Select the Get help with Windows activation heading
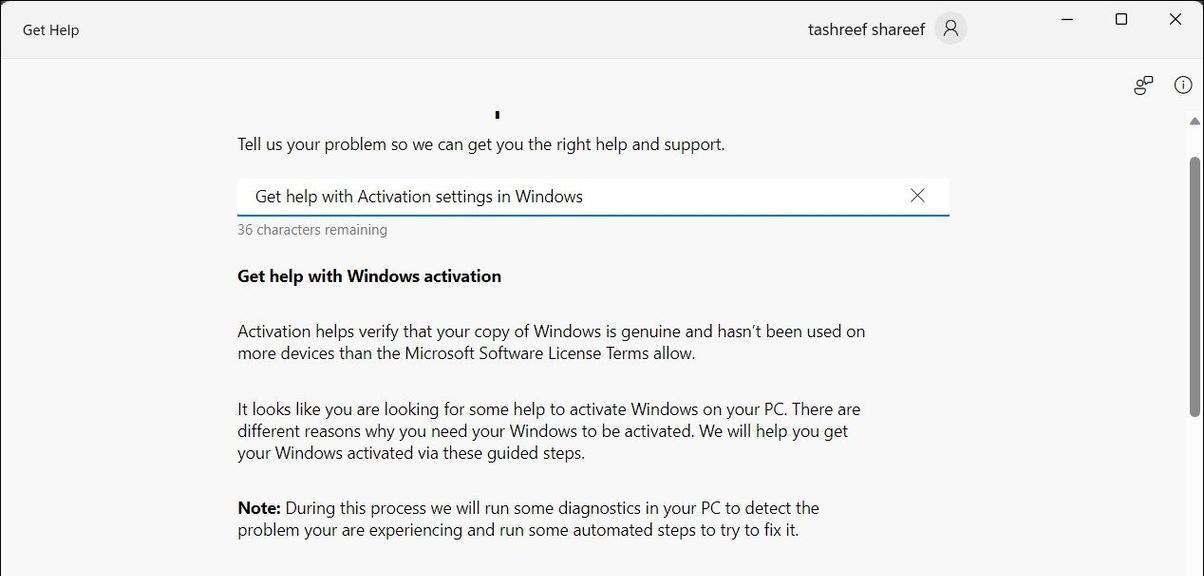 (x=369, y=276)
